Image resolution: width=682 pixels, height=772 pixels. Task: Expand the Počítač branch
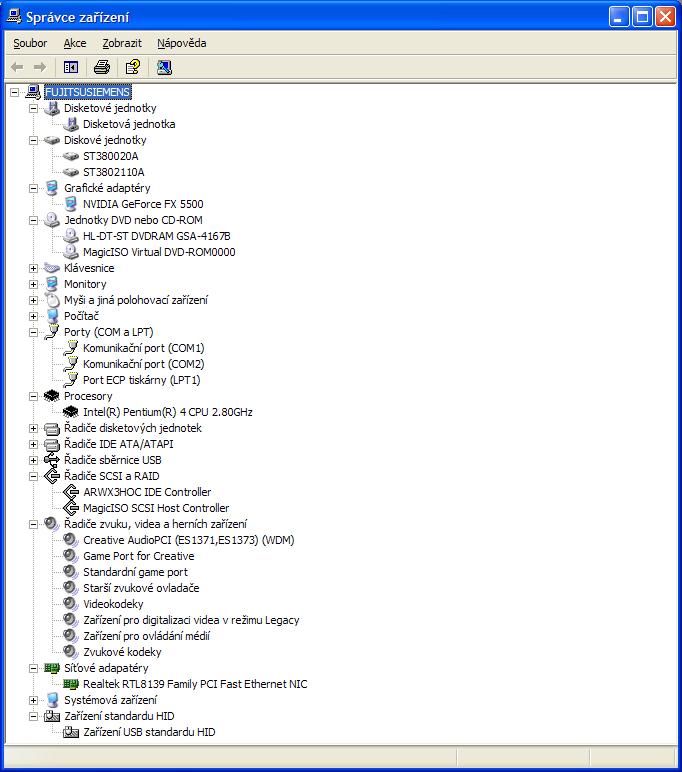(33, 316)
